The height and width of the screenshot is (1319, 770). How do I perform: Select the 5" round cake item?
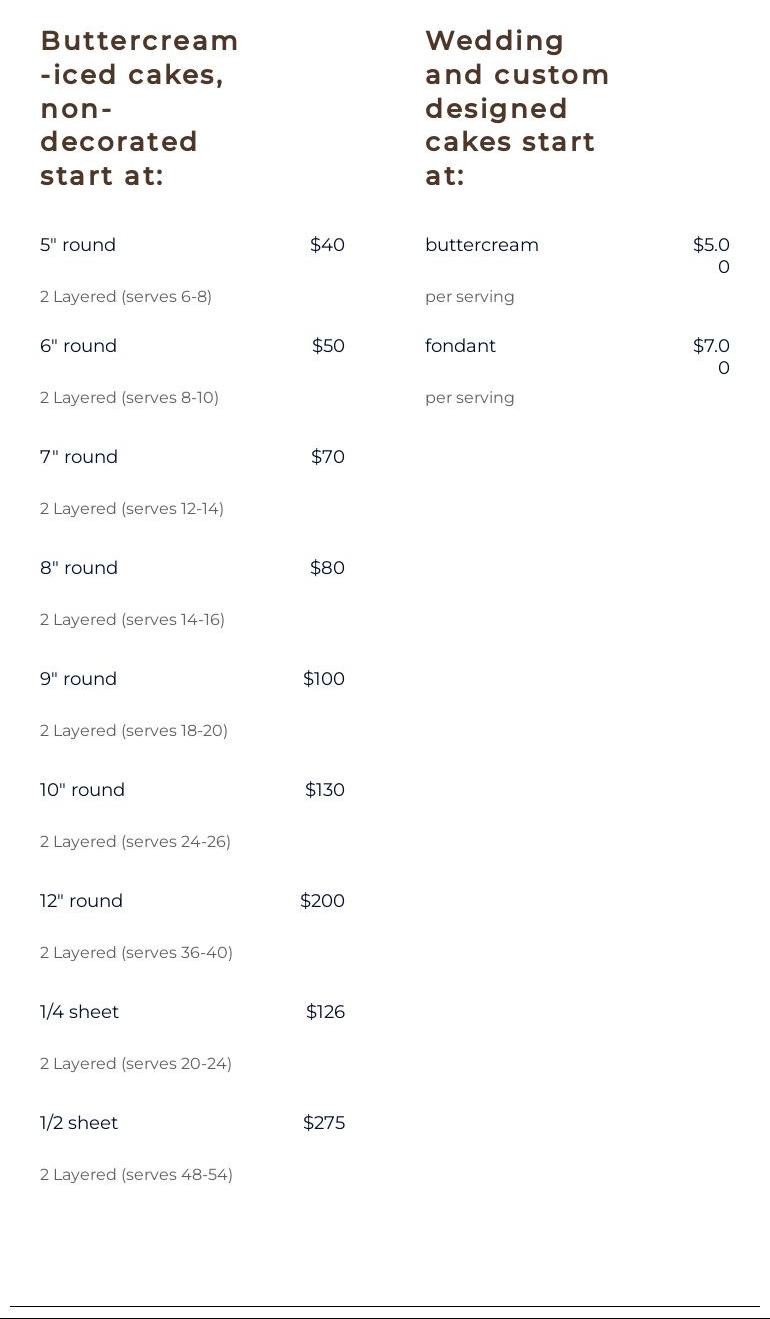pos(78,245)
